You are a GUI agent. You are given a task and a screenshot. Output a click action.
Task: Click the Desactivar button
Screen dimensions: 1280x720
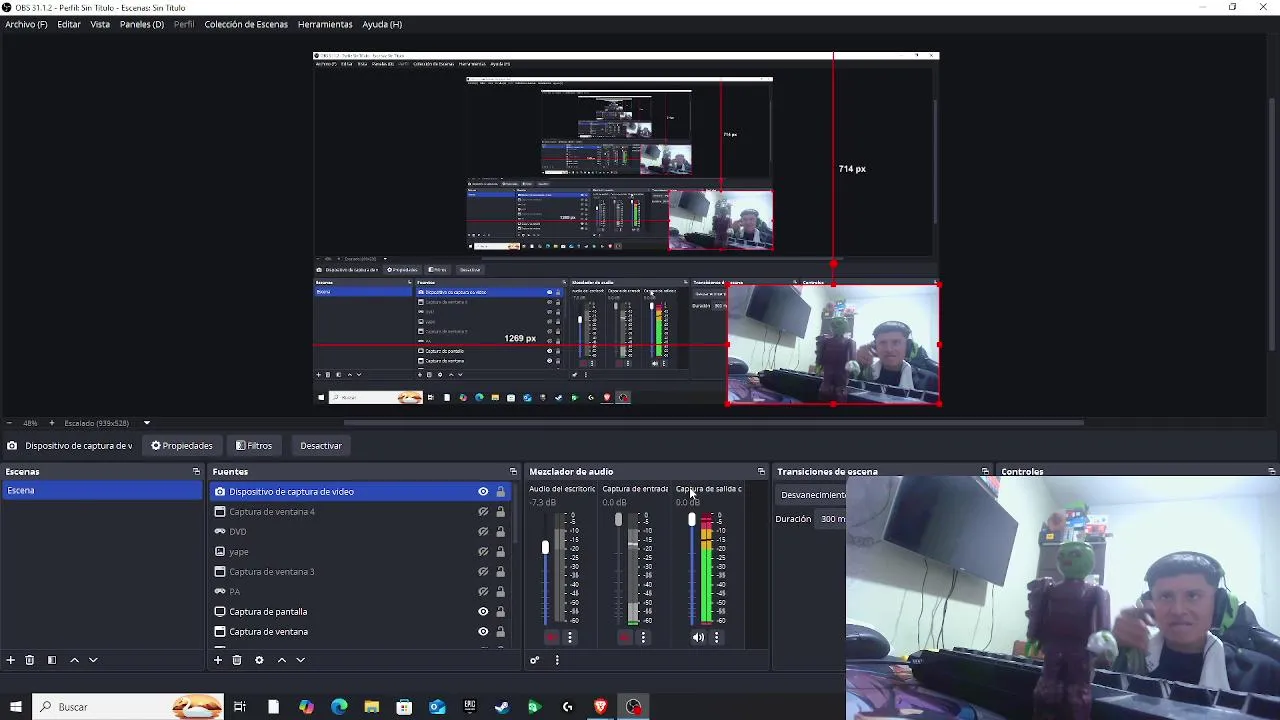pyautogui.click(x=321, y=446)
